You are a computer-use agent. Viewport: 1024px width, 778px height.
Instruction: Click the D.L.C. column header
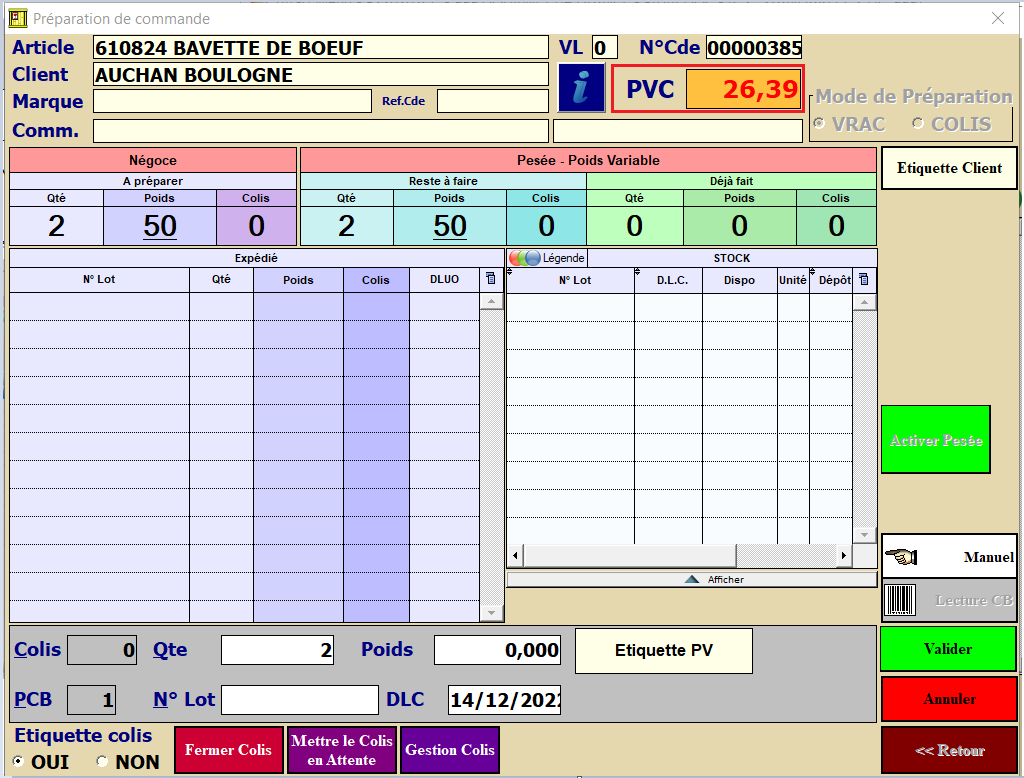coord(672,281)
